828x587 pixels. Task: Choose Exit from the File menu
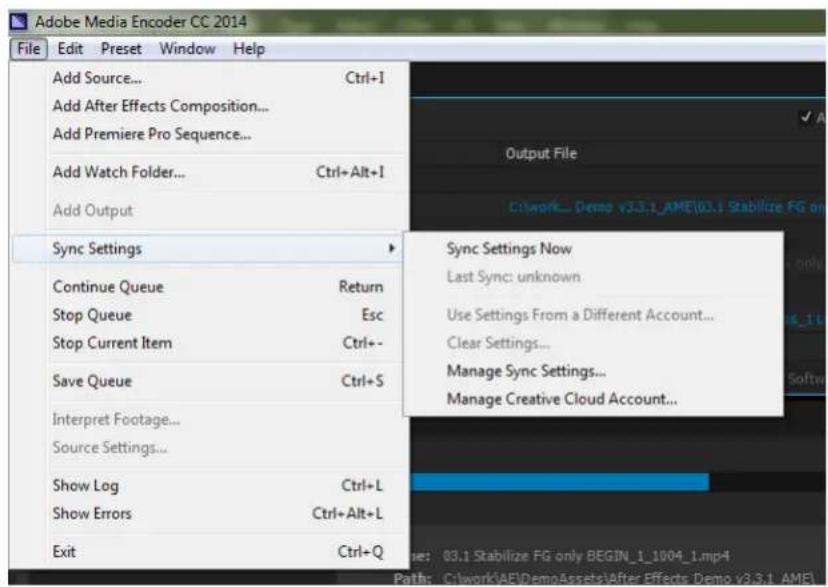click(210, 552)
